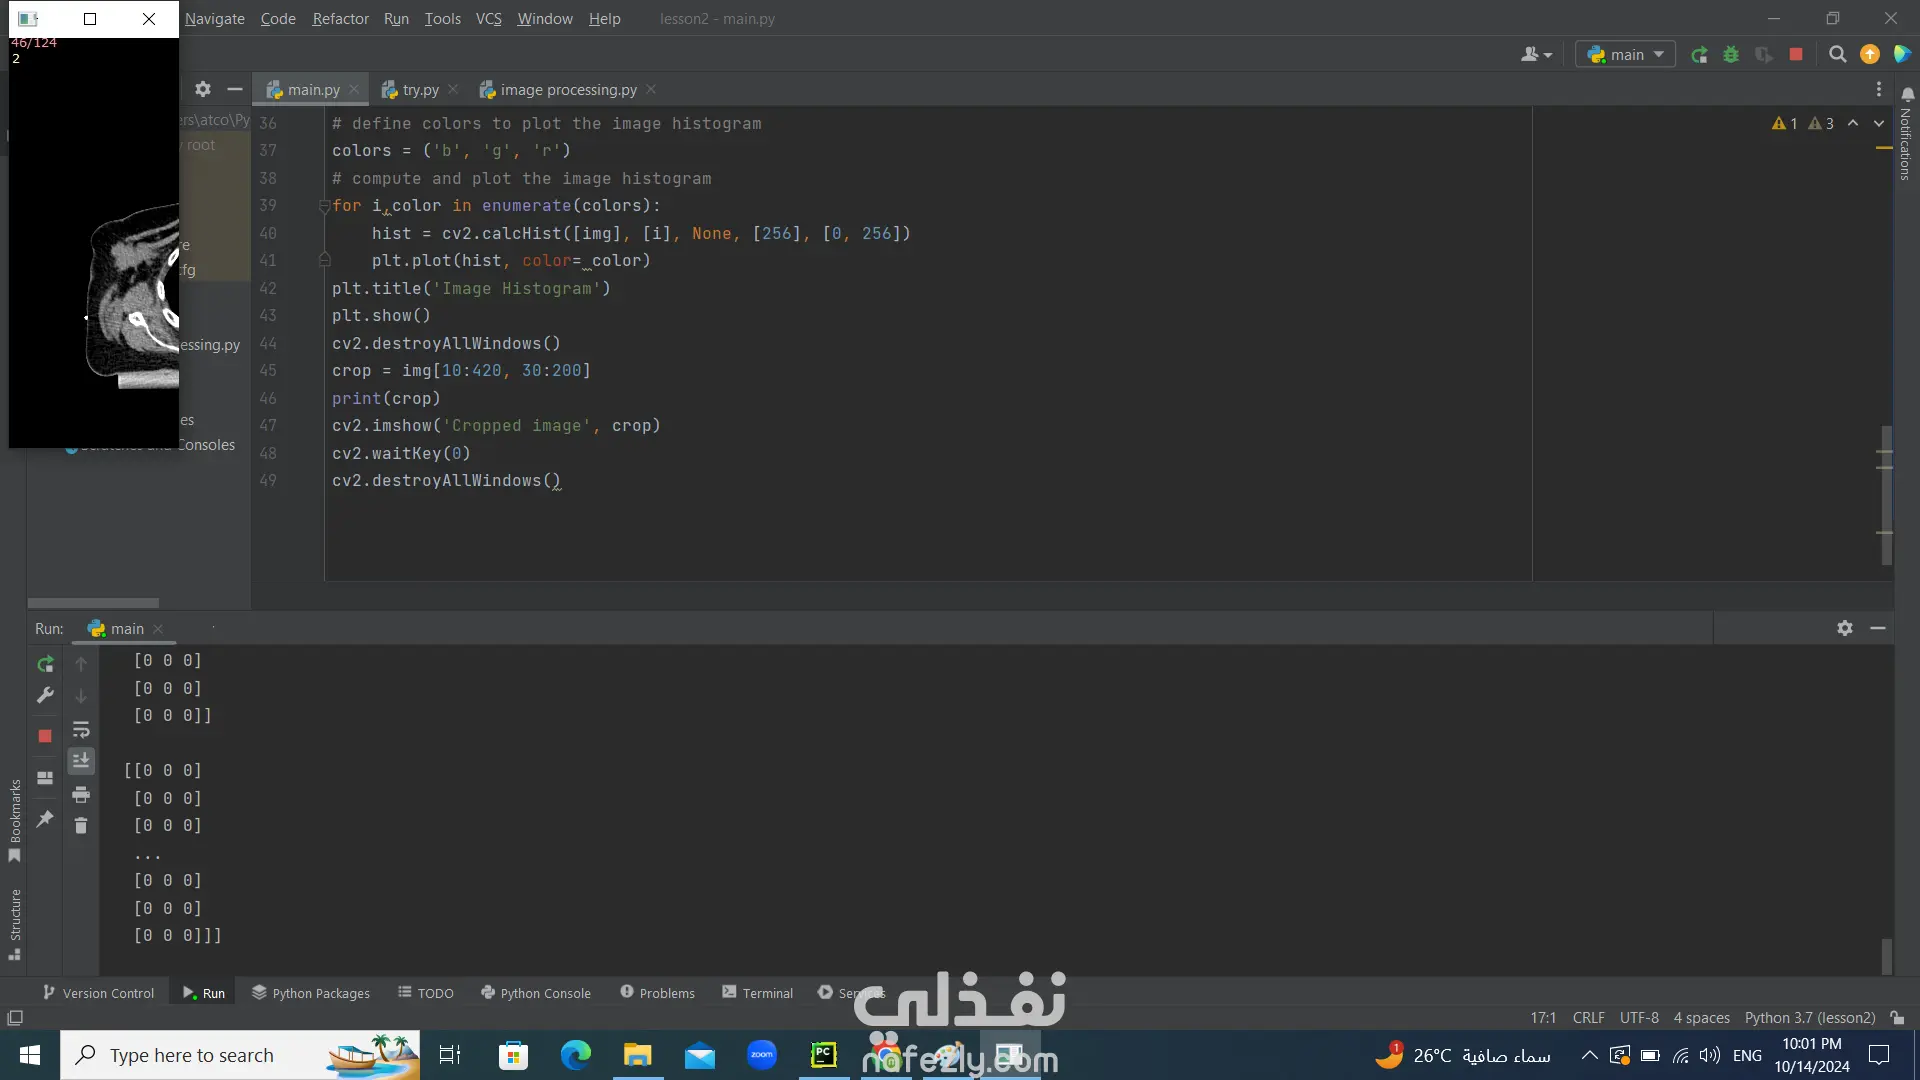Screen dimensions: 1920x1080
Task: Open Run panel settings gear icon
Action: click(1845, 628)
